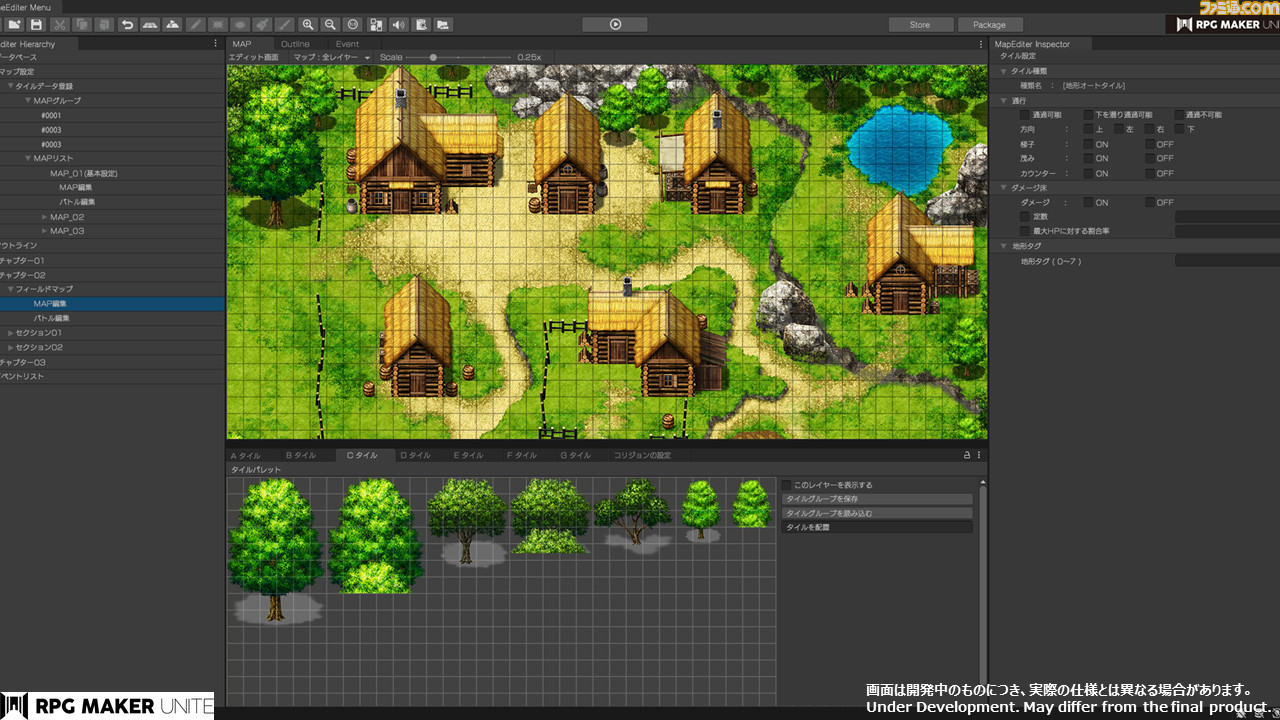
Task: Click the actual size 1:1 zoom icon
Action: tap(353, 24)
